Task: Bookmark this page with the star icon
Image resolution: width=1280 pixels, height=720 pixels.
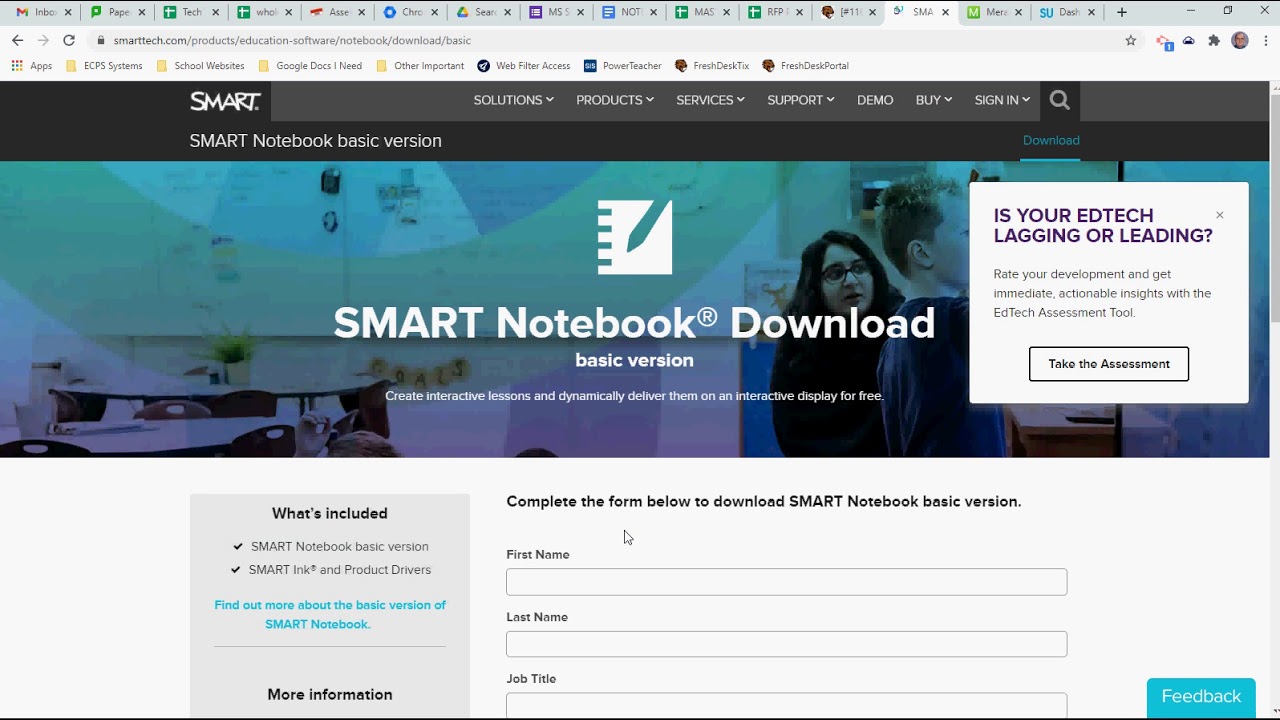Action: [x=1131, y=40]
